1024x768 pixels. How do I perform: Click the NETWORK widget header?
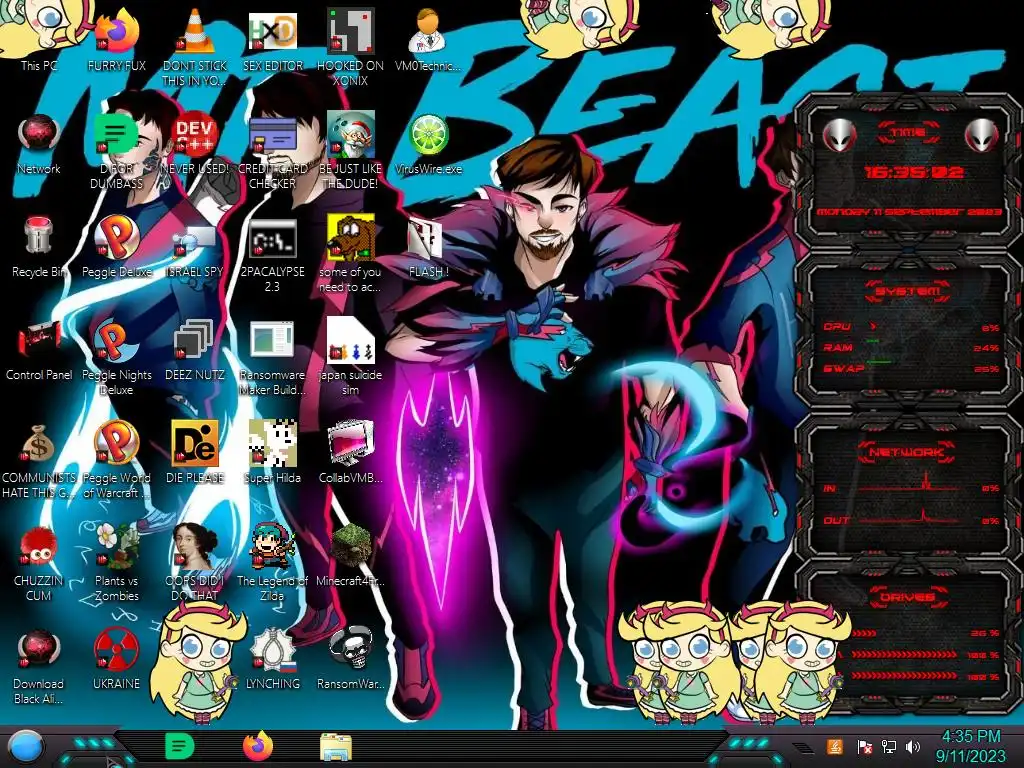907,451
